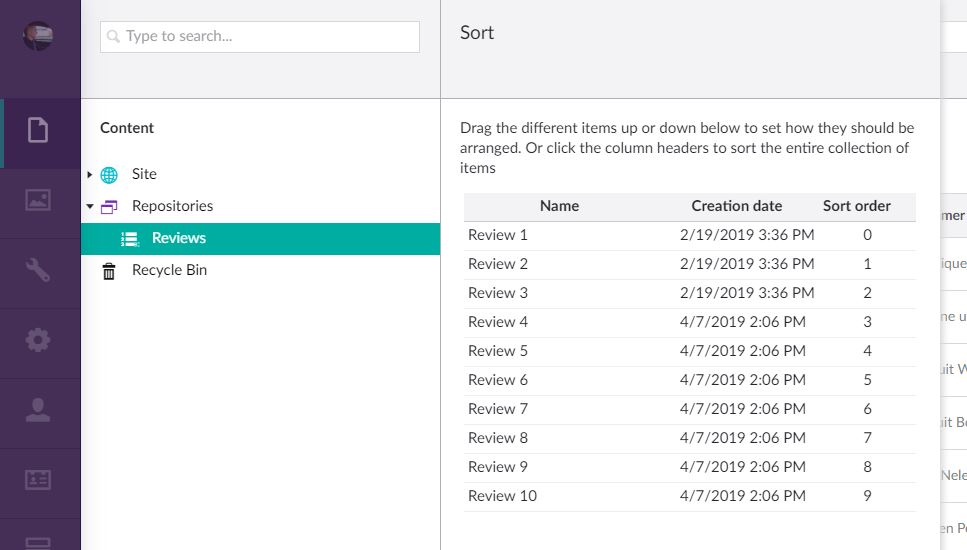Open the Forms section icon at bottom

[x=38, y=543]
